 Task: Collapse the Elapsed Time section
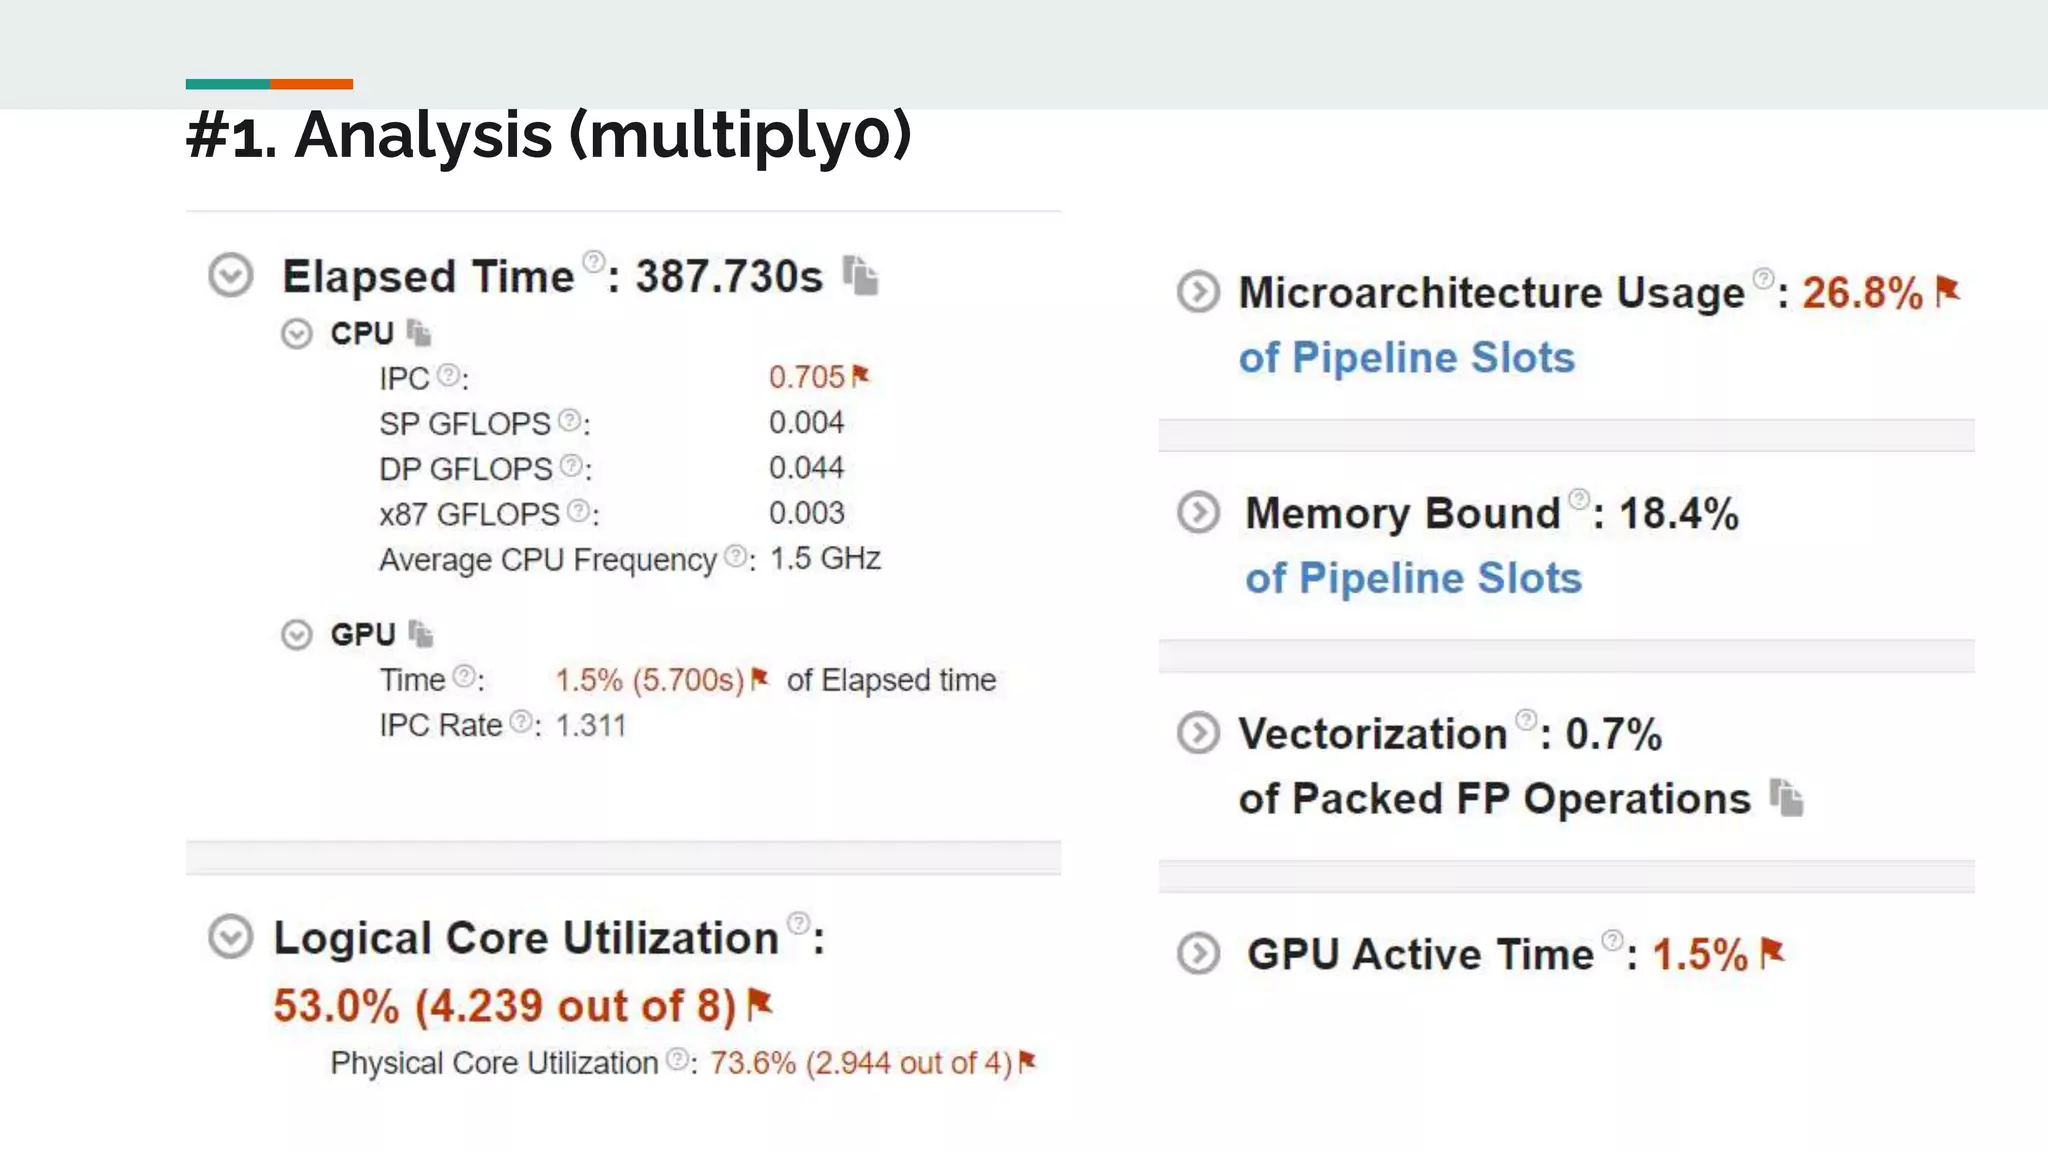(231, 275)
